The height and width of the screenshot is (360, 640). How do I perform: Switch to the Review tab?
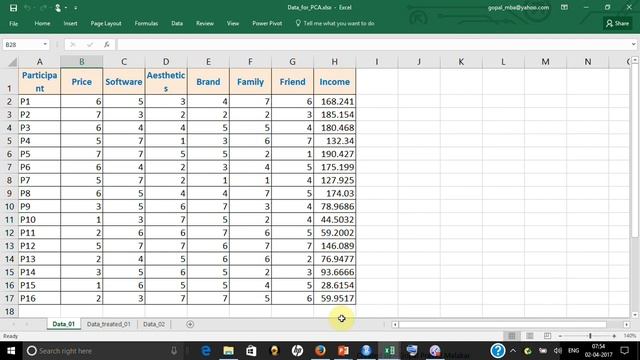(204, 24)
